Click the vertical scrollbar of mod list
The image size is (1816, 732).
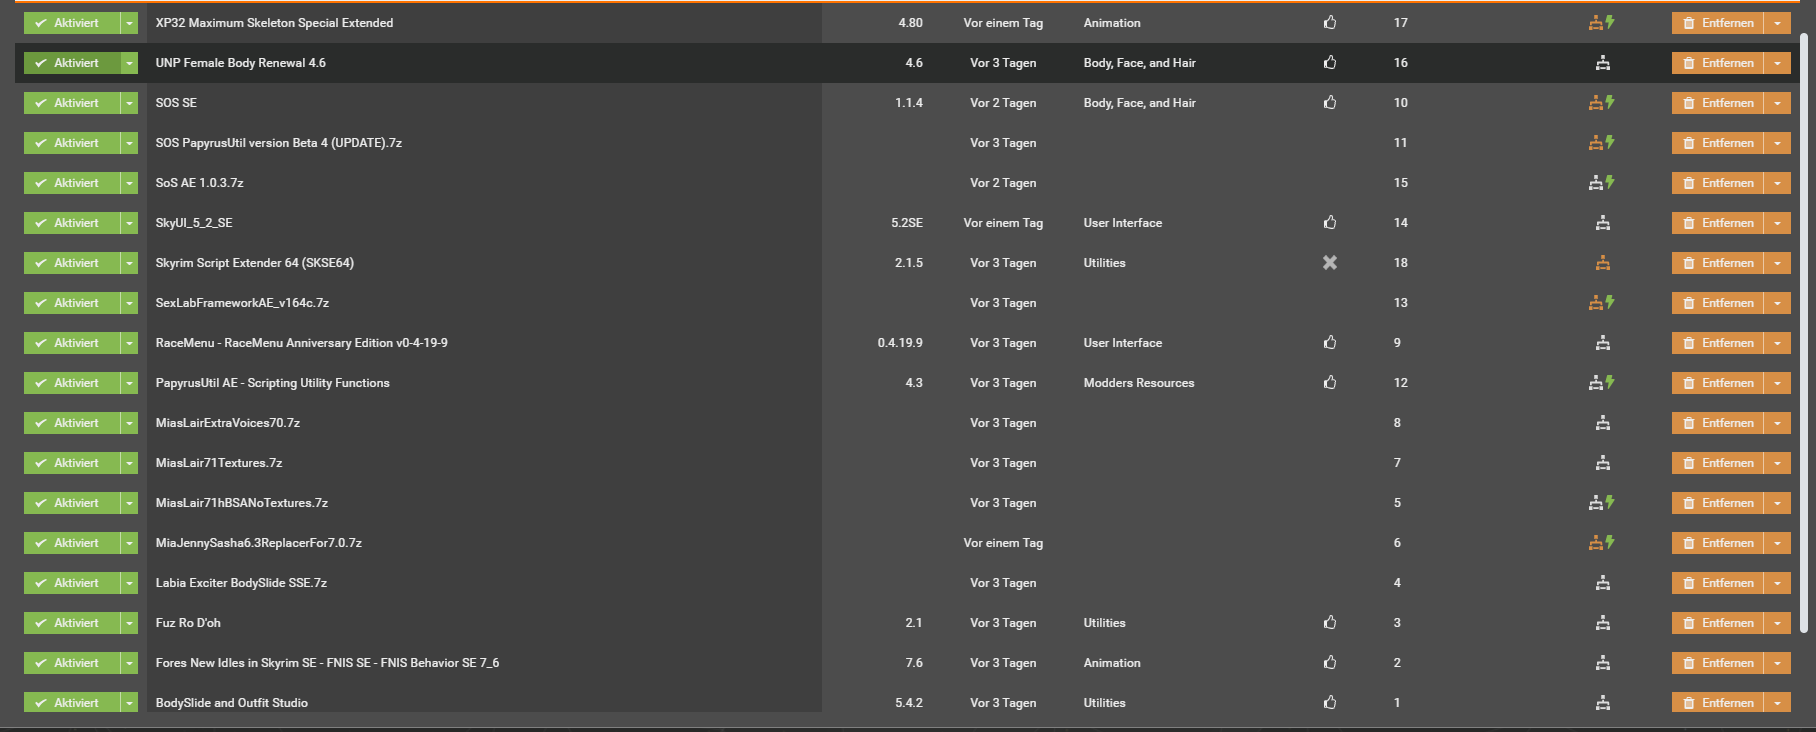1804,332
